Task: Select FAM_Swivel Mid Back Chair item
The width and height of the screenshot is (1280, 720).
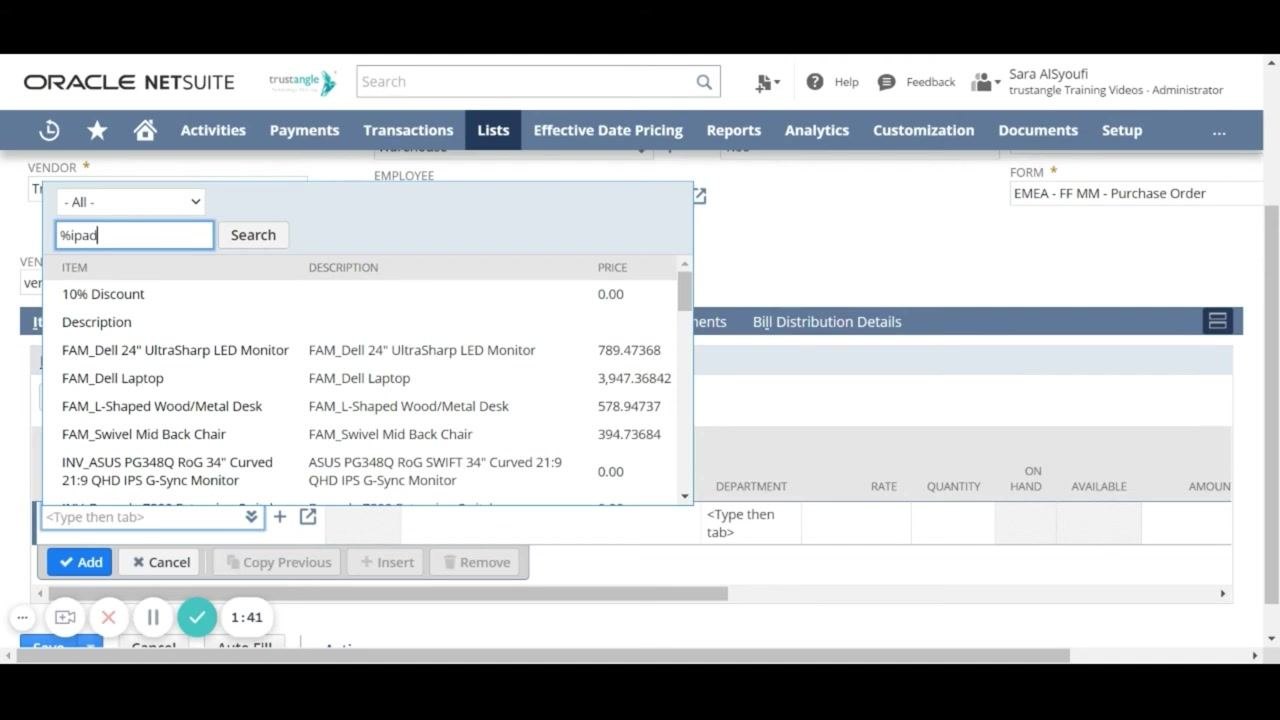Action: [144, 434]
